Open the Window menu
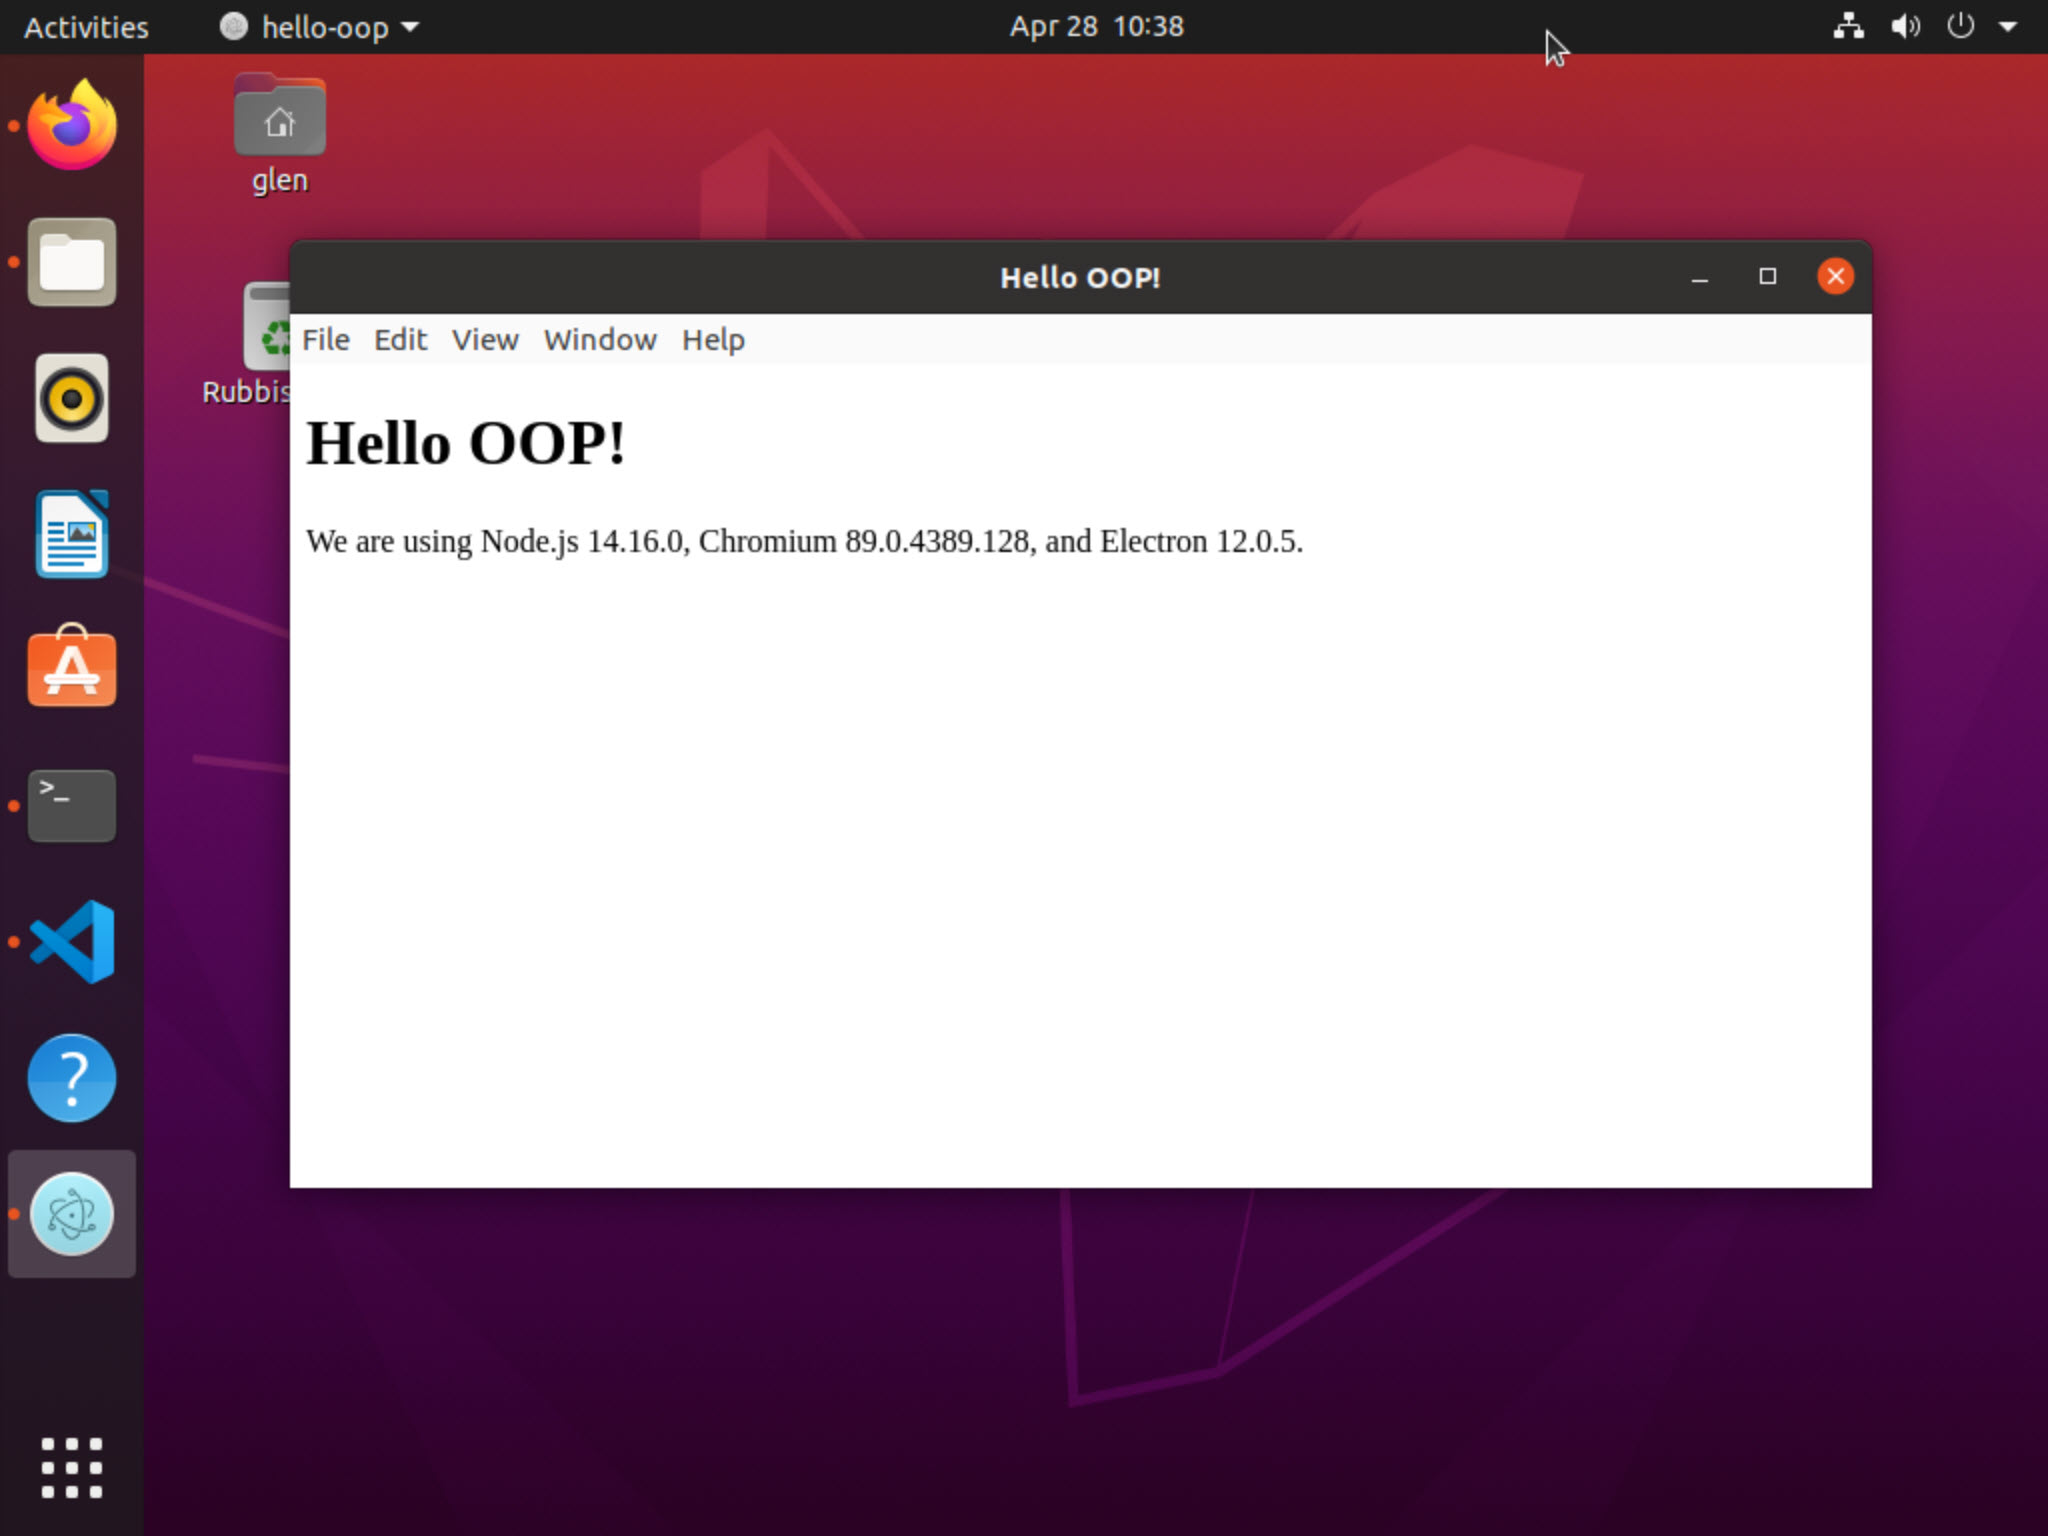This screenshot has width=2048, height=1536. click(x=600, y=340)
